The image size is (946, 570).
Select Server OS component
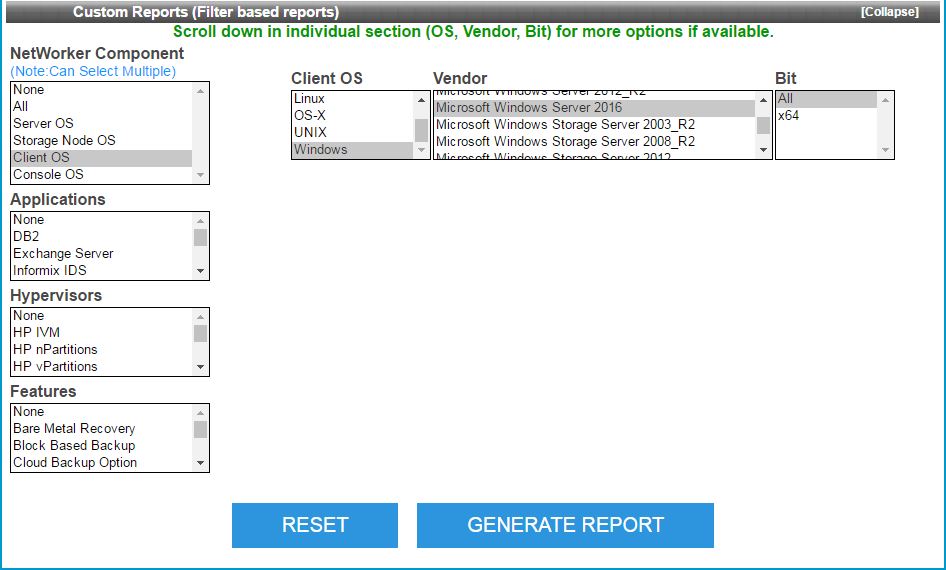pos(102,124)
